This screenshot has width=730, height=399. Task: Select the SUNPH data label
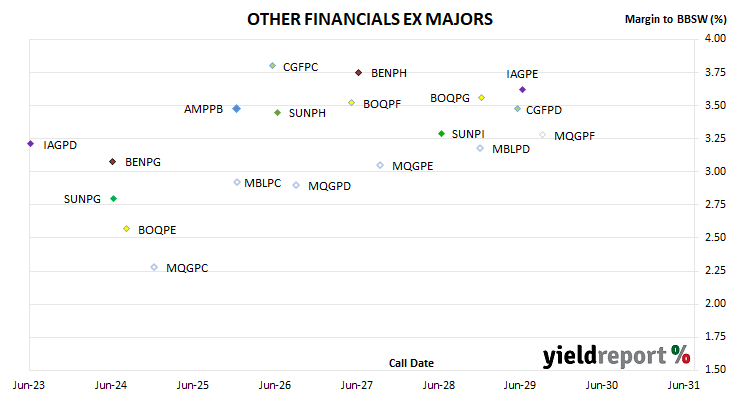(x=307, y=113)
